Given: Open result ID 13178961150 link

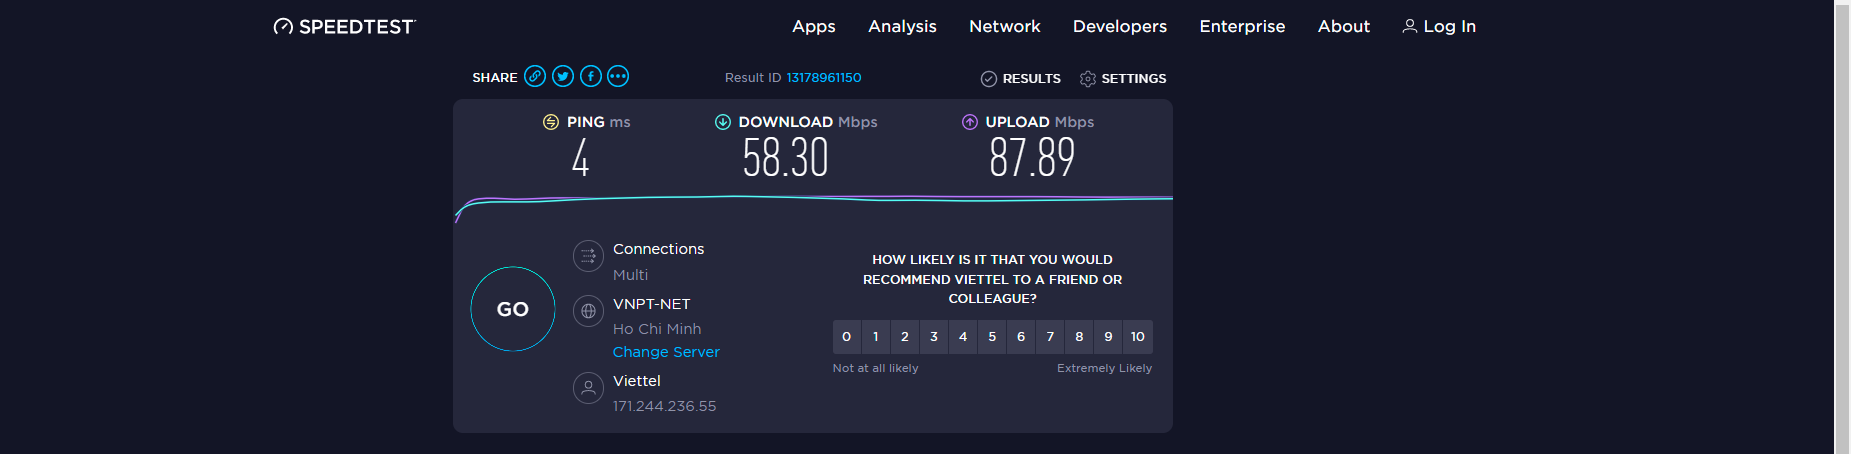Looking at the screenshot, I should click(x=823, y=78).
